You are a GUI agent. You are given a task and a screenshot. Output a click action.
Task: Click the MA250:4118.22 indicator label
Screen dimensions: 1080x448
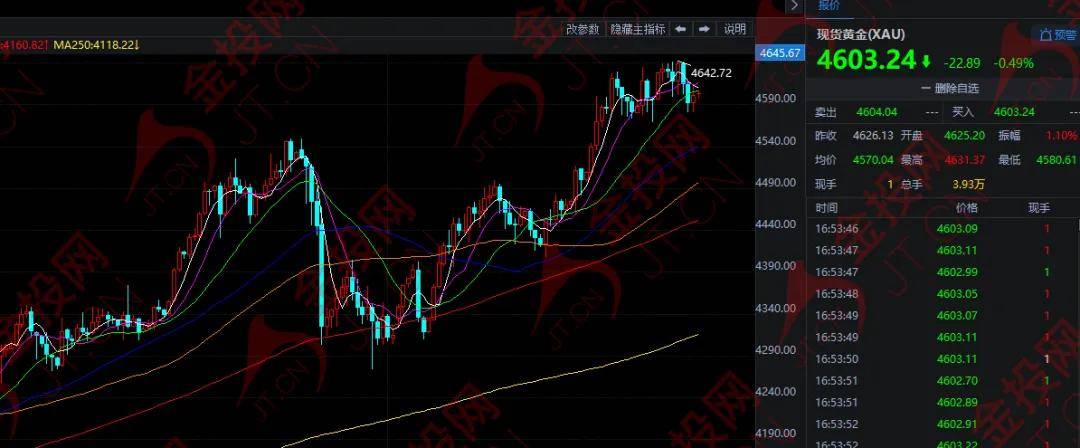click(x=96, y=45)
